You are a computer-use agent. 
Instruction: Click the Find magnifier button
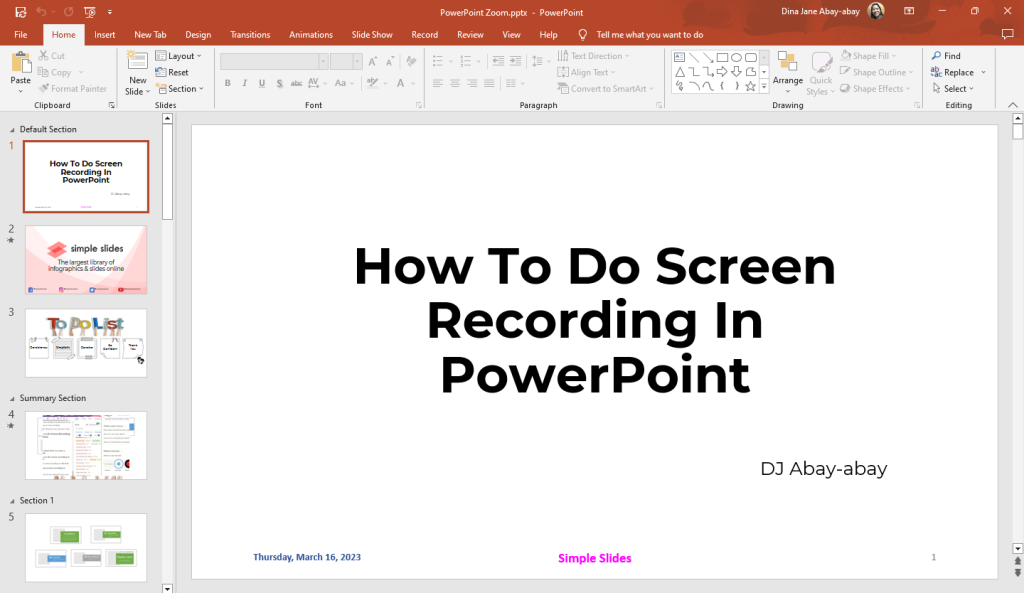946,56
